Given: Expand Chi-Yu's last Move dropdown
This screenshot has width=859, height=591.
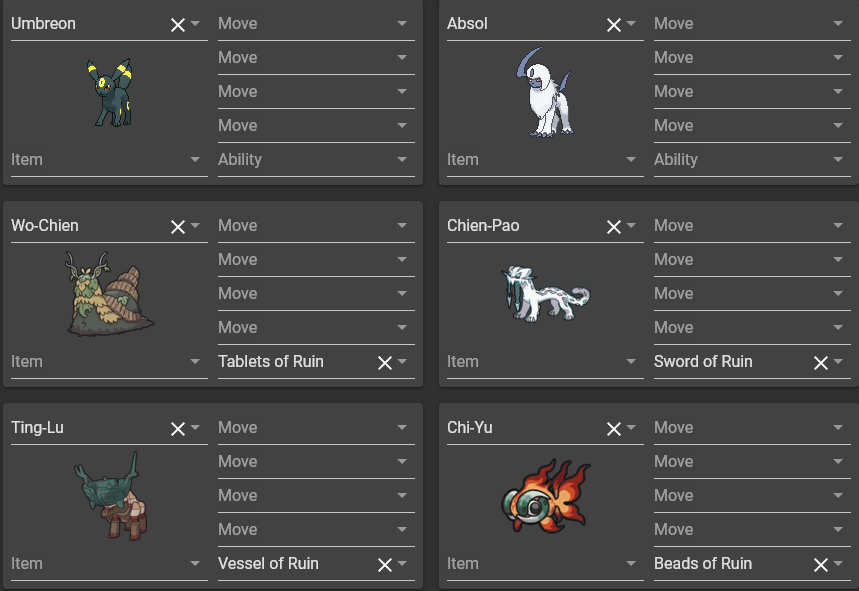Looking at the screenshot, I should 752,530.
